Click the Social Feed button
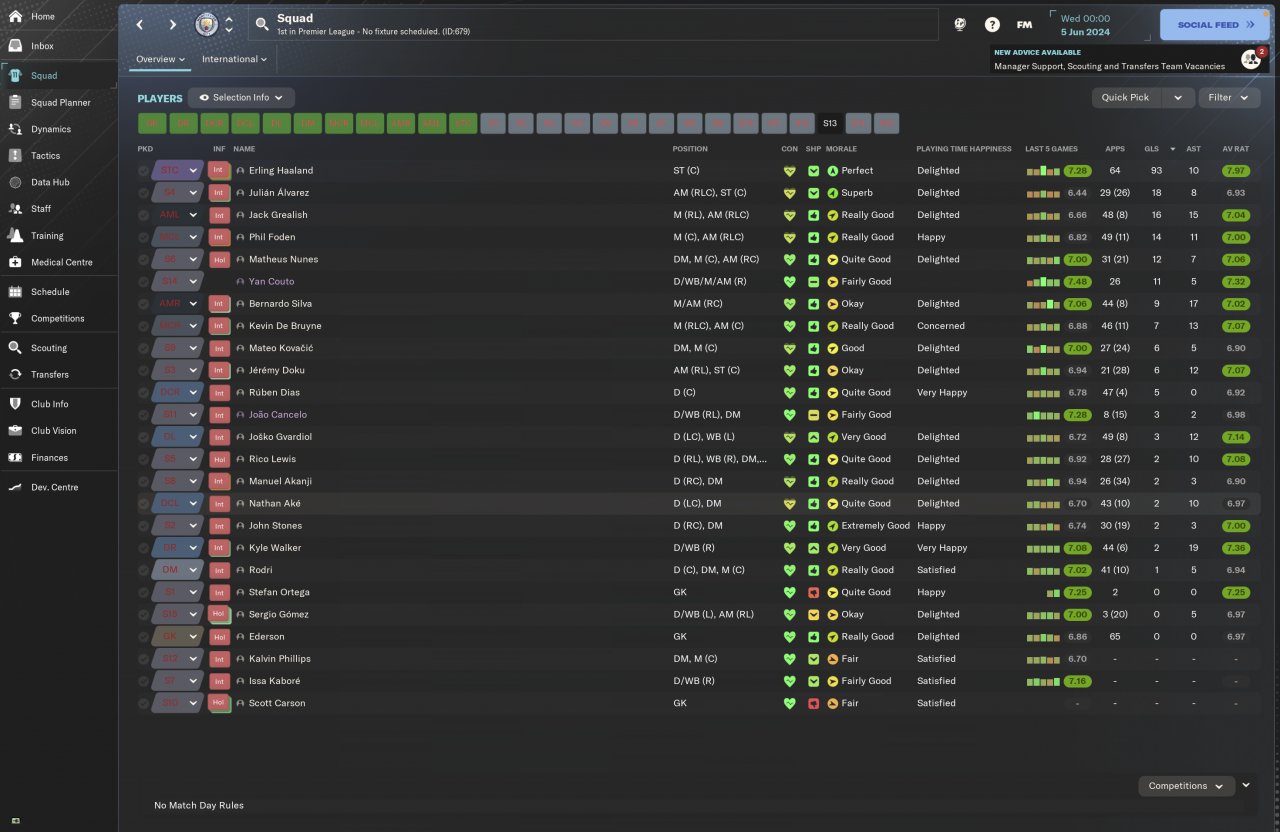1280x832 pixels. click(1214, 25)
